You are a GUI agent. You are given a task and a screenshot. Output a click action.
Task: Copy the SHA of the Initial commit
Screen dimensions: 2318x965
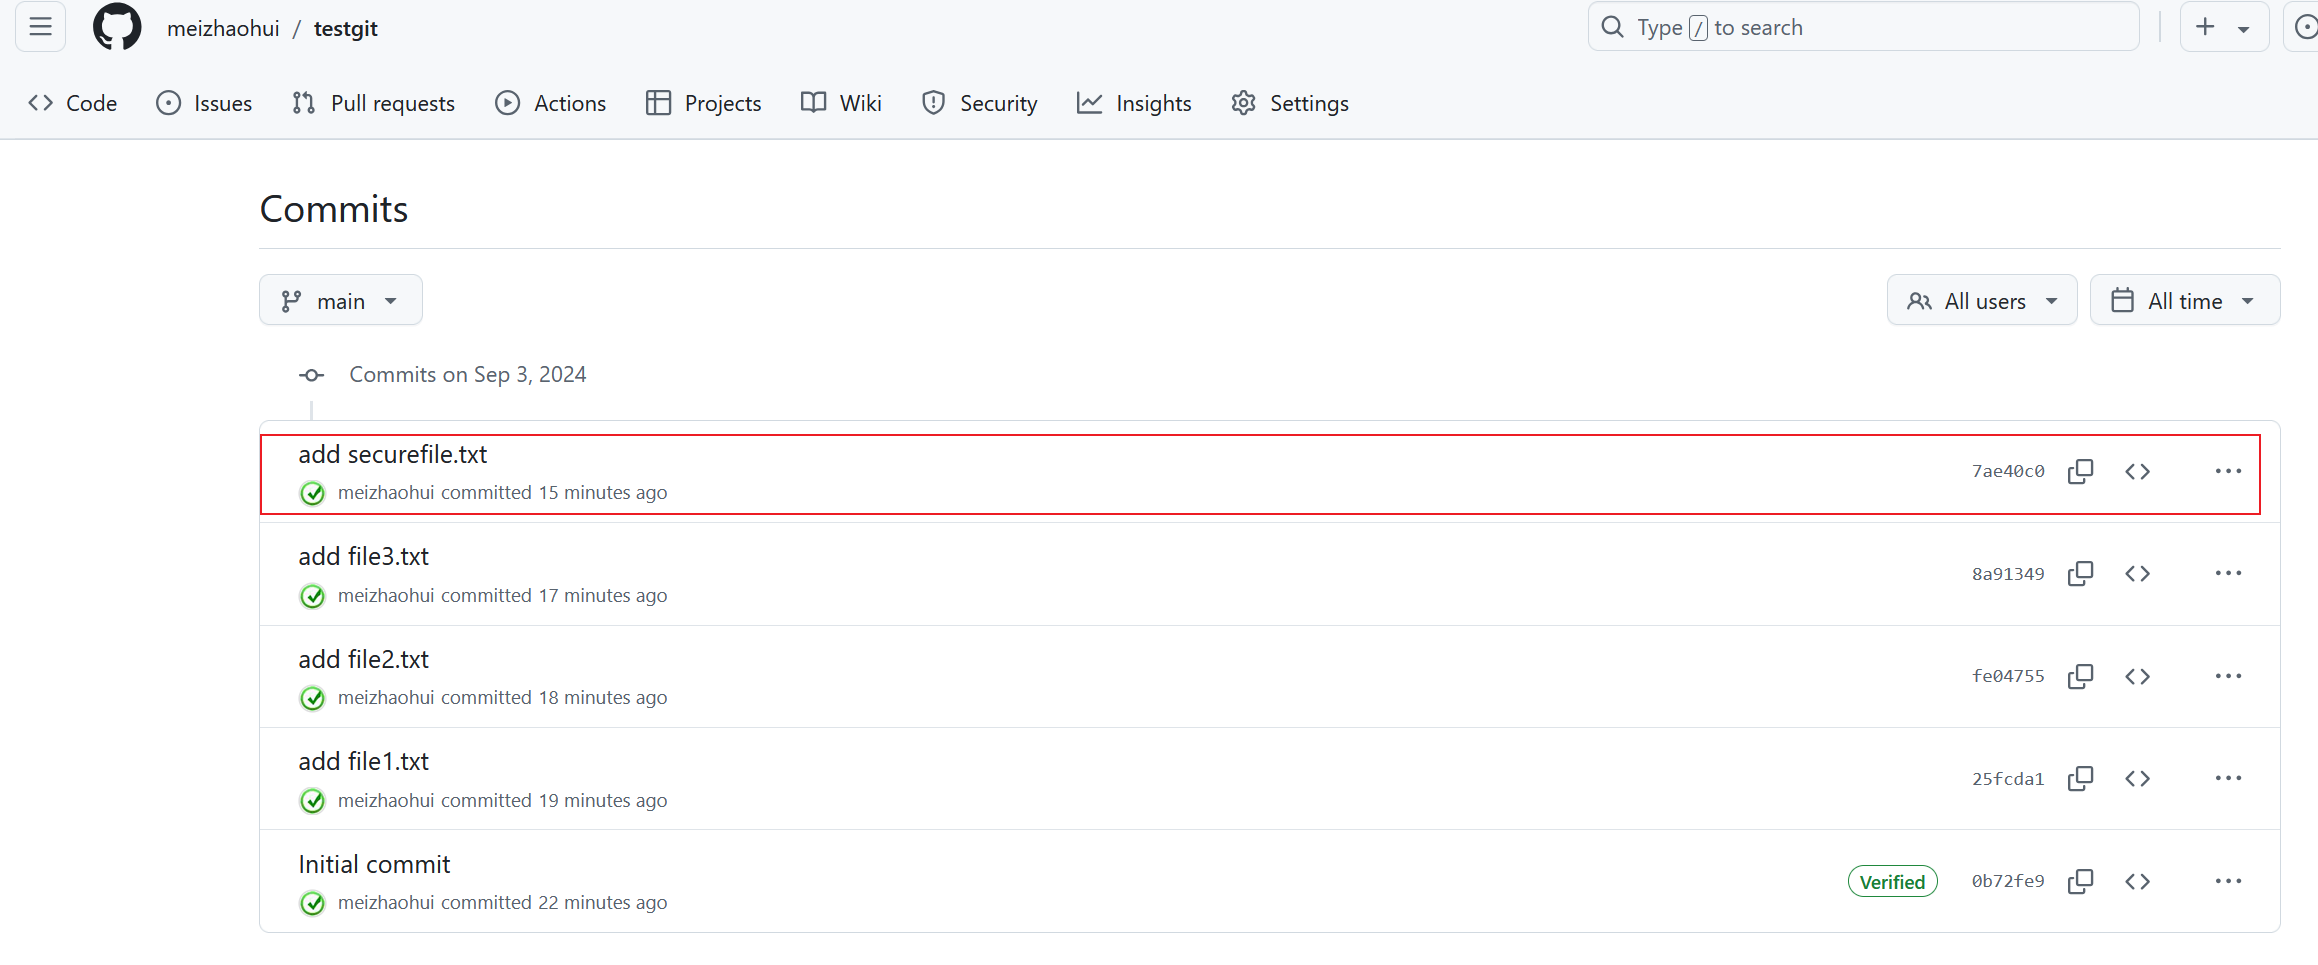click(2081, 881)
